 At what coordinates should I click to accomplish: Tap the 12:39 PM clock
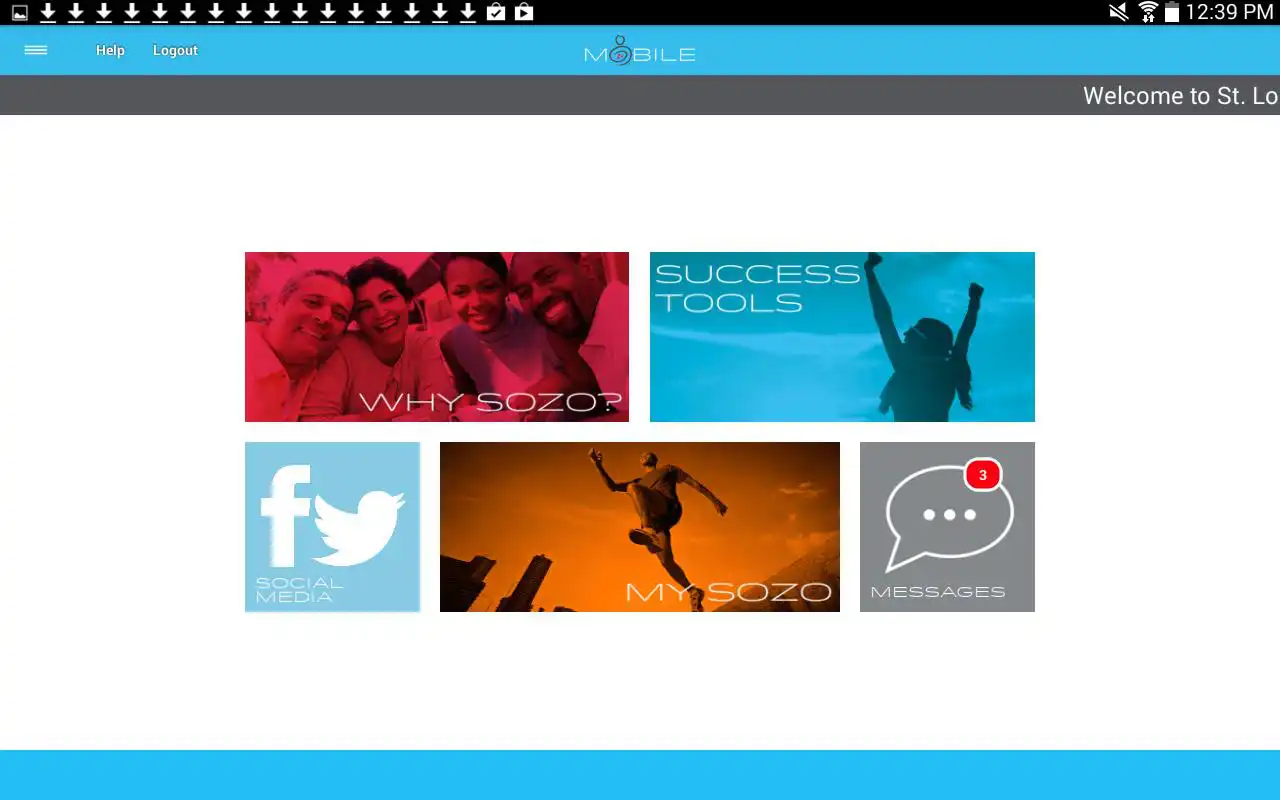(x=1229, y=12)
